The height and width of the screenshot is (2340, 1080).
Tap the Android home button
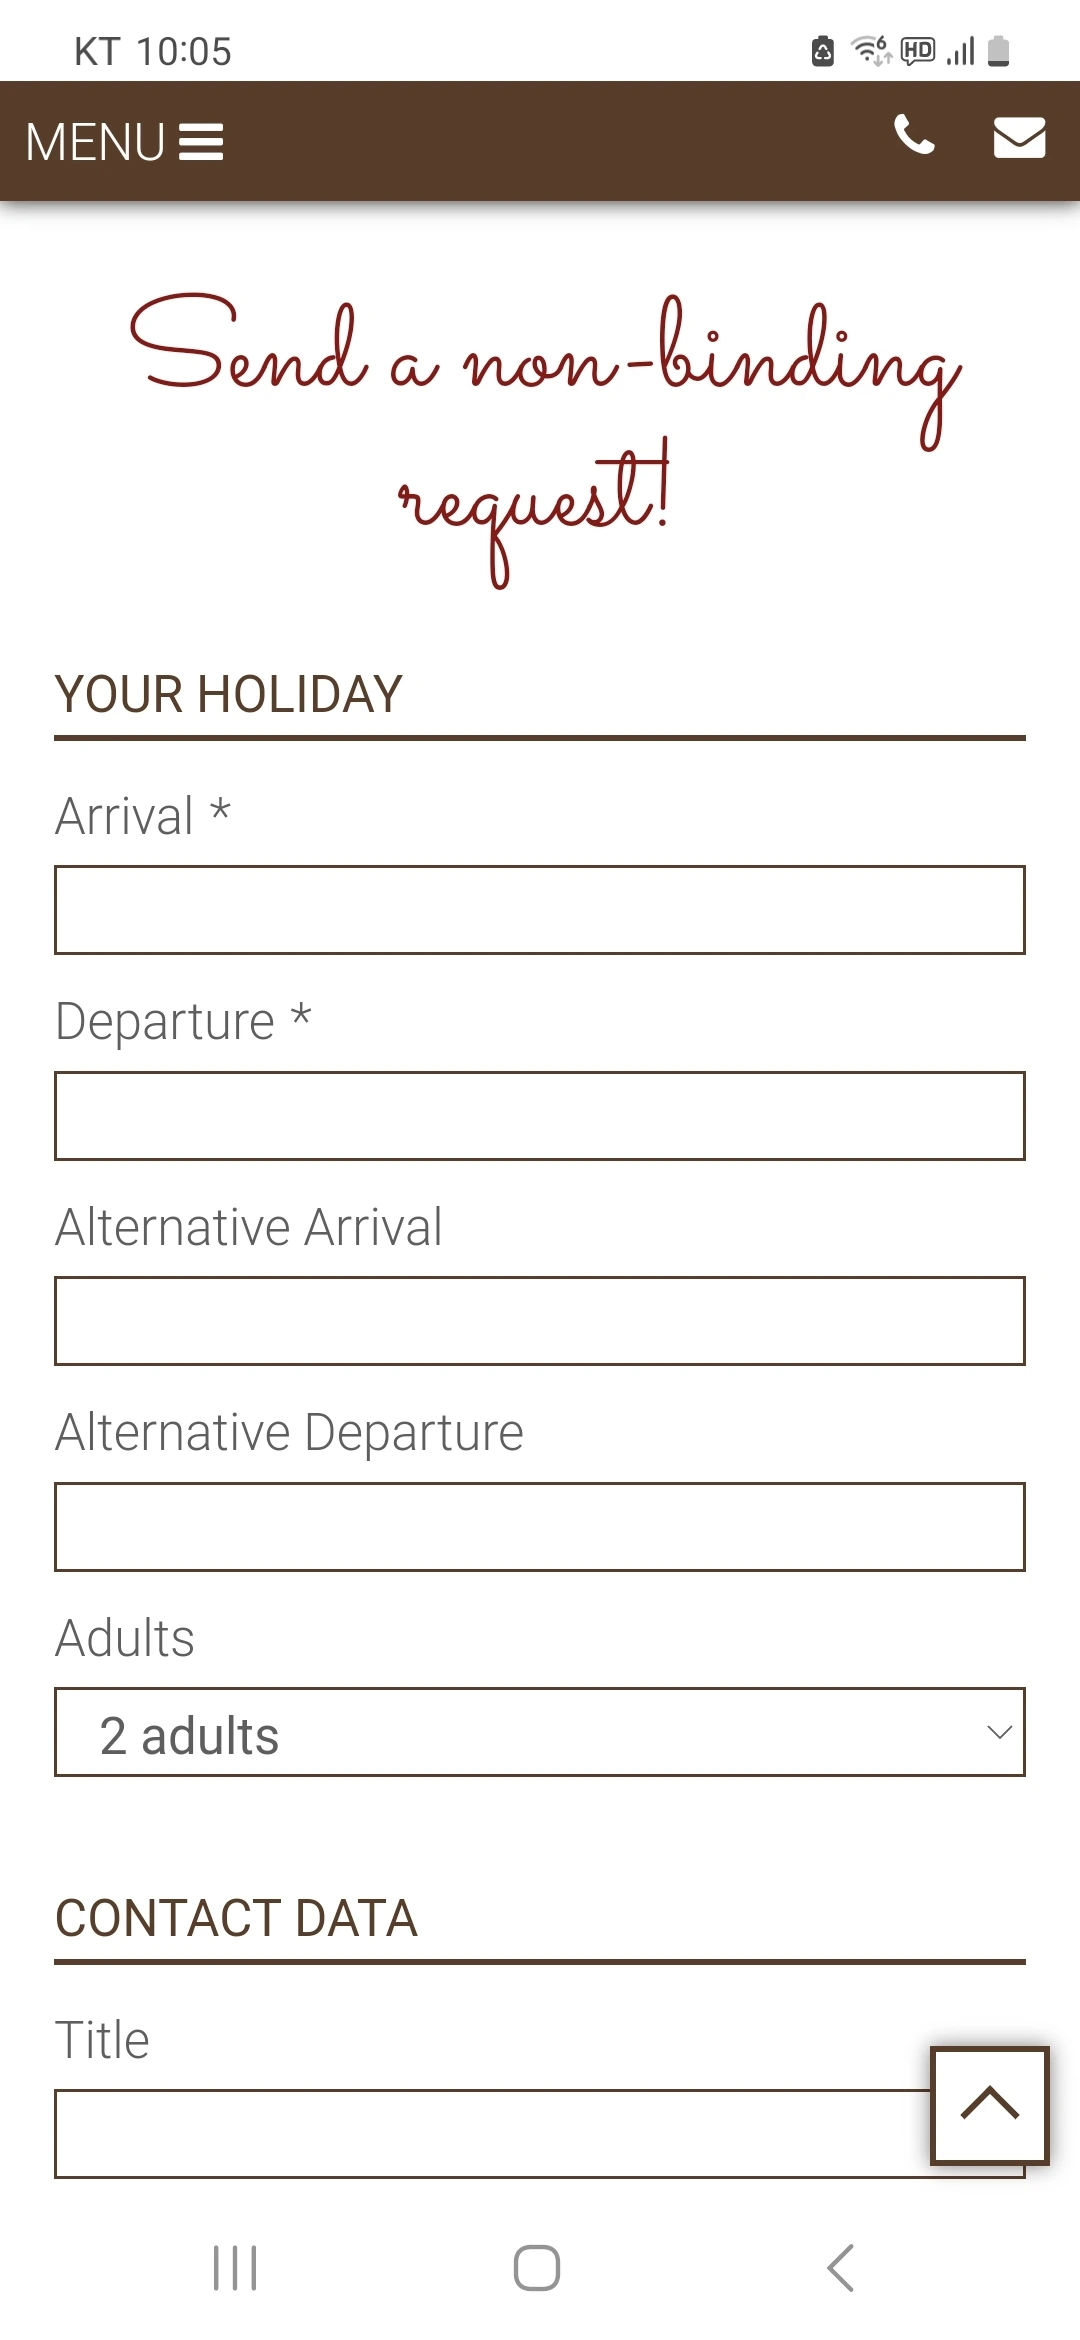[x=537, y=2267]
